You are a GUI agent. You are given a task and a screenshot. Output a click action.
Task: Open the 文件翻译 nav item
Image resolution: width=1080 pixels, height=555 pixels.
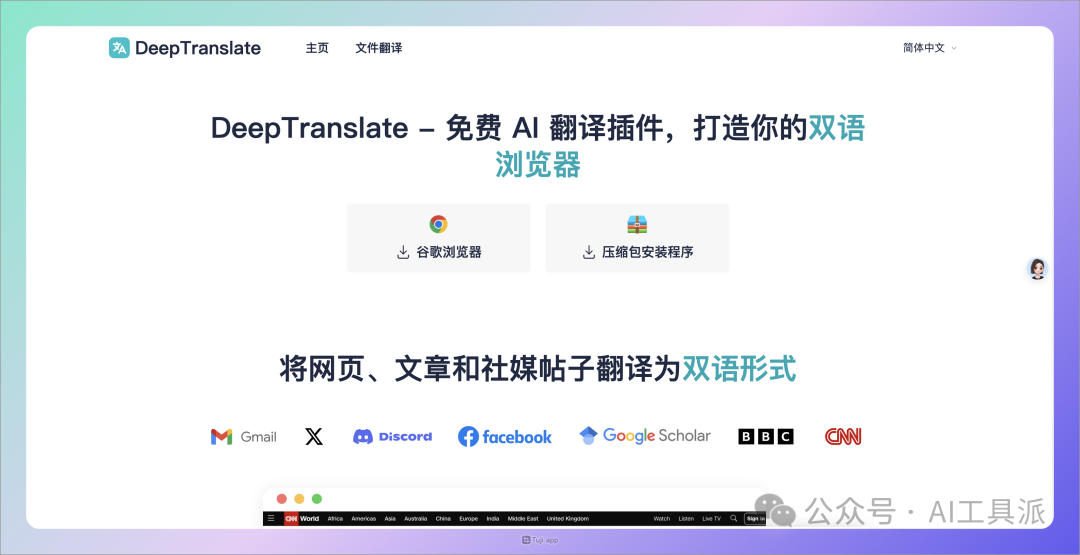click(379, 48)
